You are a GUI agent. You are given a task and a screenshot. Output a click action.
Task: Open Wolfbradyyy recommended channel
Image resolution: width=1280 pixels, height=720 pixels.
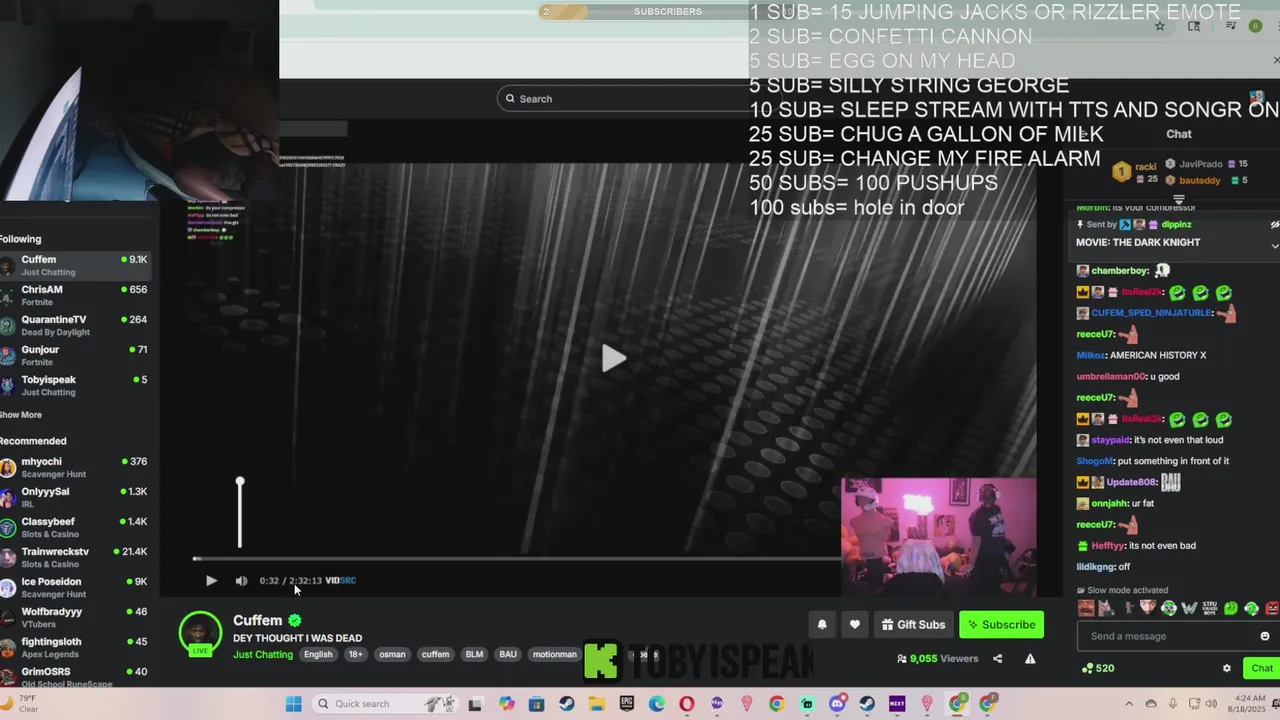click(76, 617)
